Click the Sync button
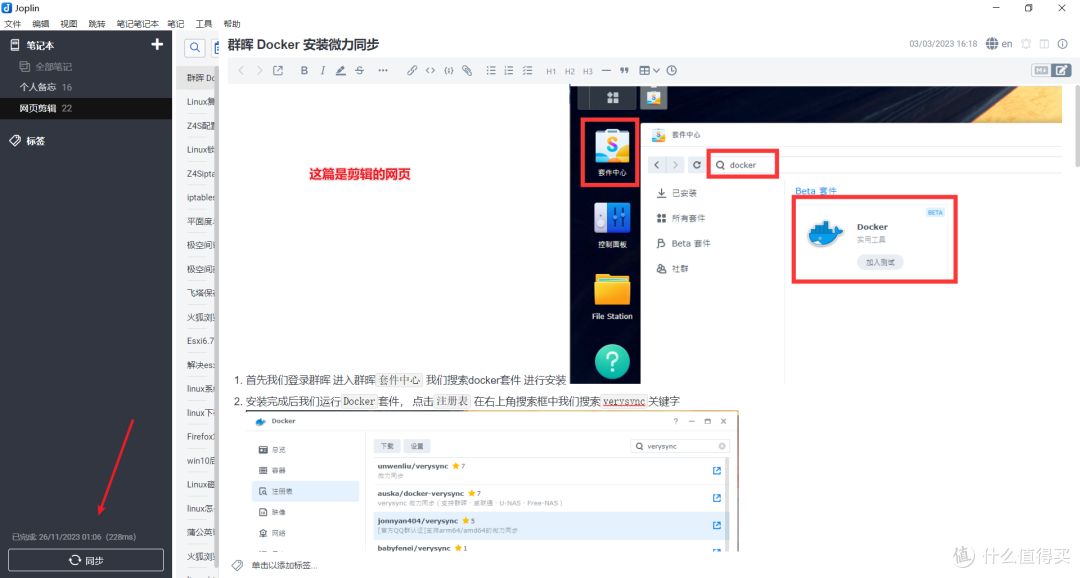Screen dimensions: 1080x578 tap(86, 560)
